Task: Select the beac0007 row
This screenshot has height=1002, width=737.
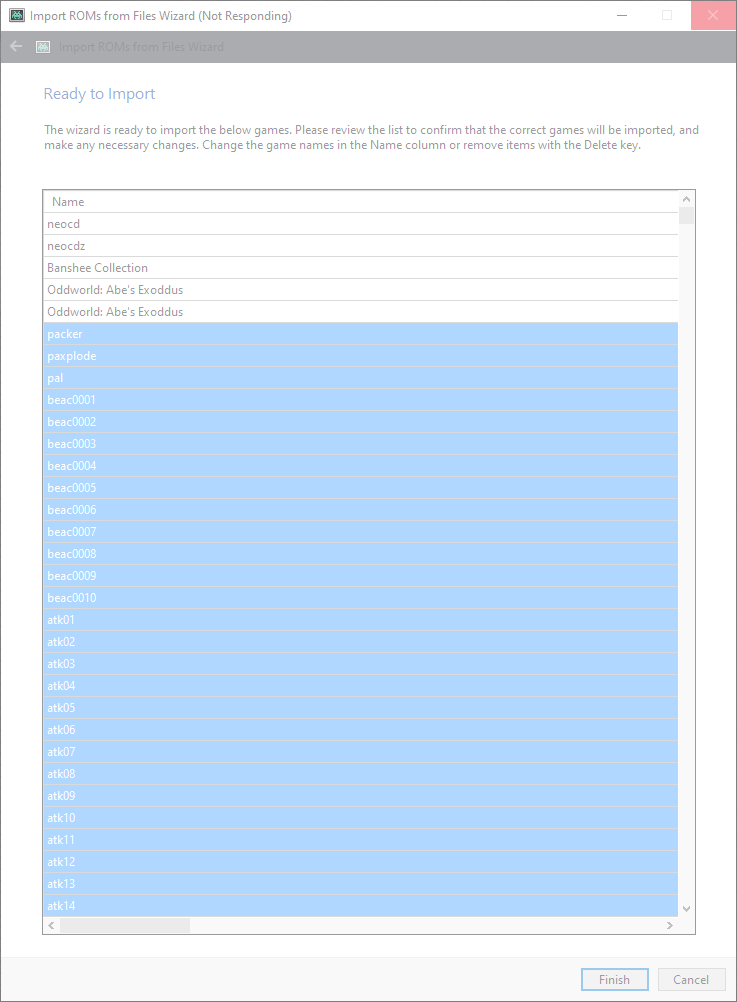Action: coord(361,532)
